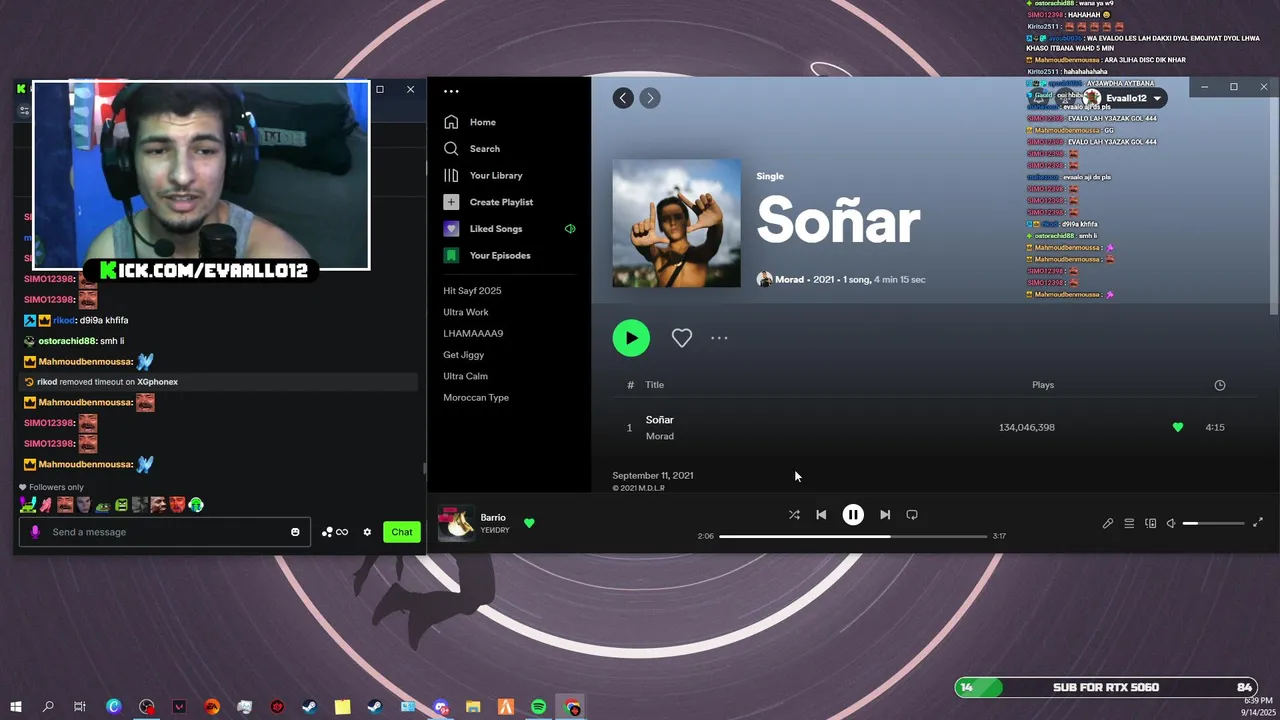Click Create Playlist in Spotify sidebar

488,202
